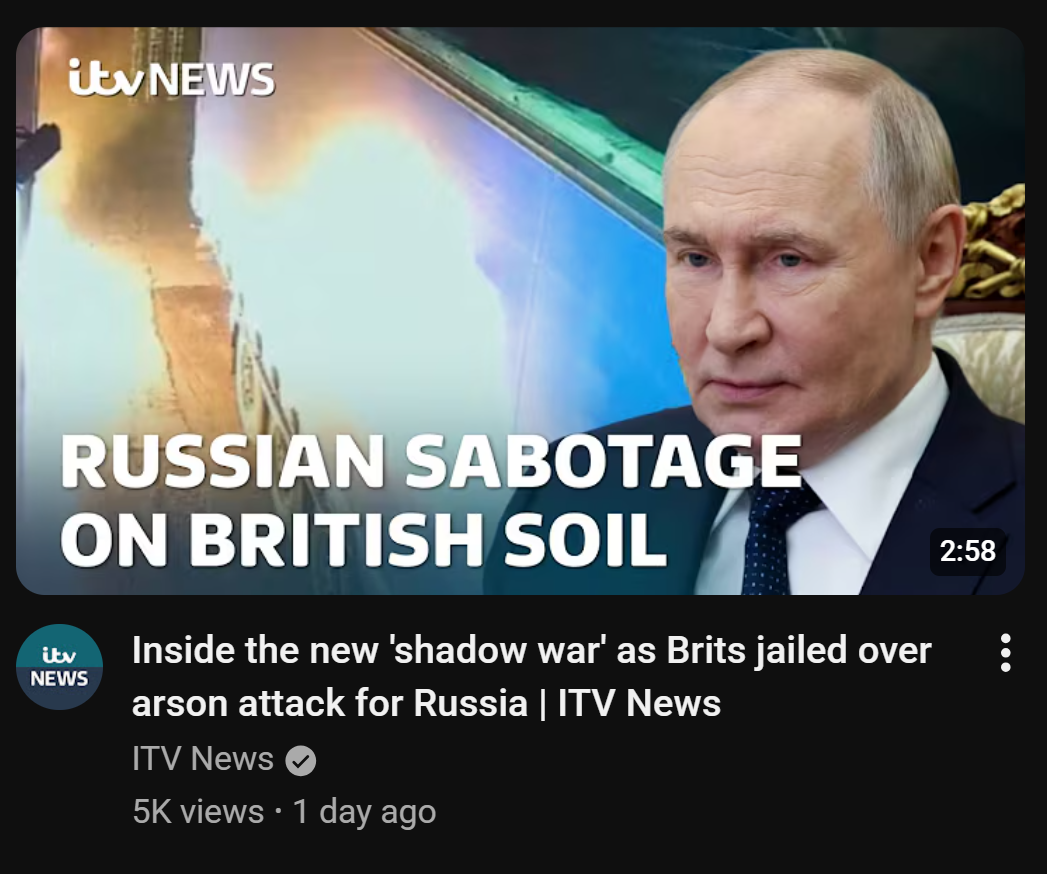Viewport: 1047px width, 874px height.
Task: Click the ITV News channel avatar
Action: click(x=59, y=666)
